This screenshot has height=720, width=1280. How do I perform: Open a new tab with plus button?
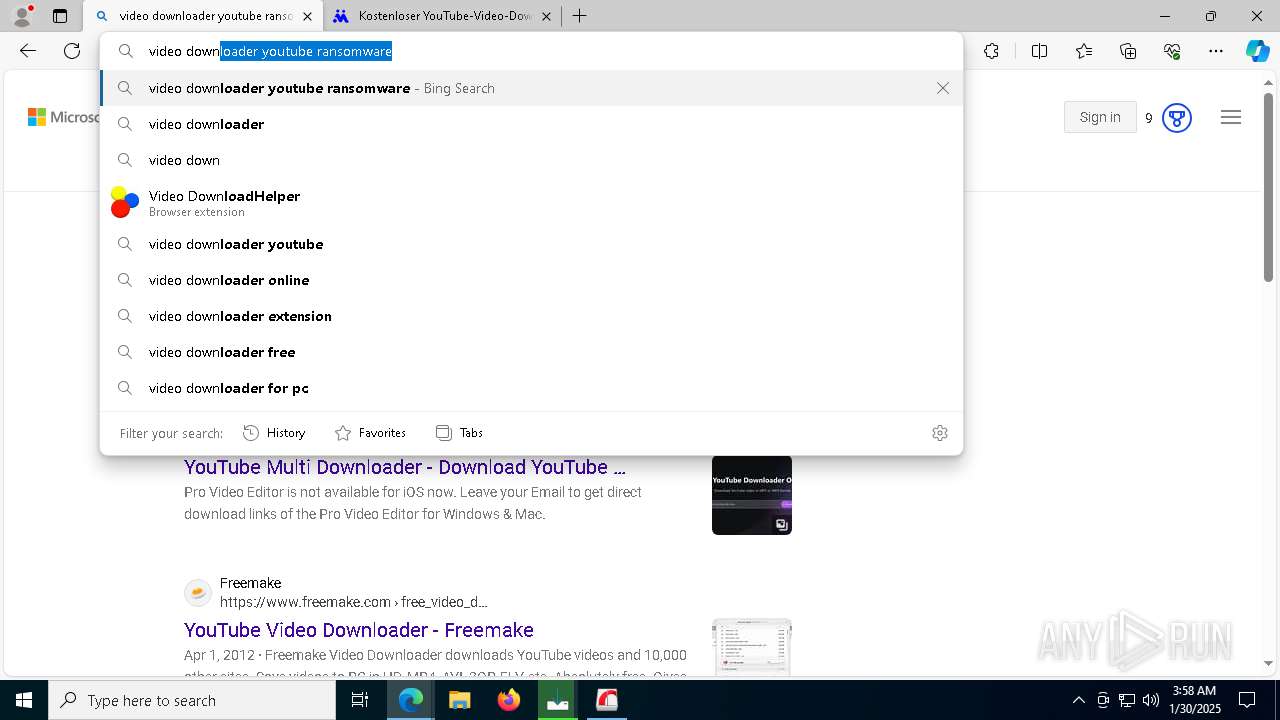(x=579, y=16)
